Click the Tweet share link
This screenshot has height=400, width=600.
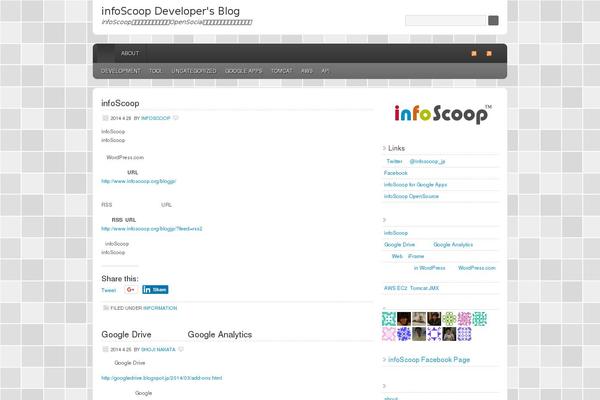(108, 290)
